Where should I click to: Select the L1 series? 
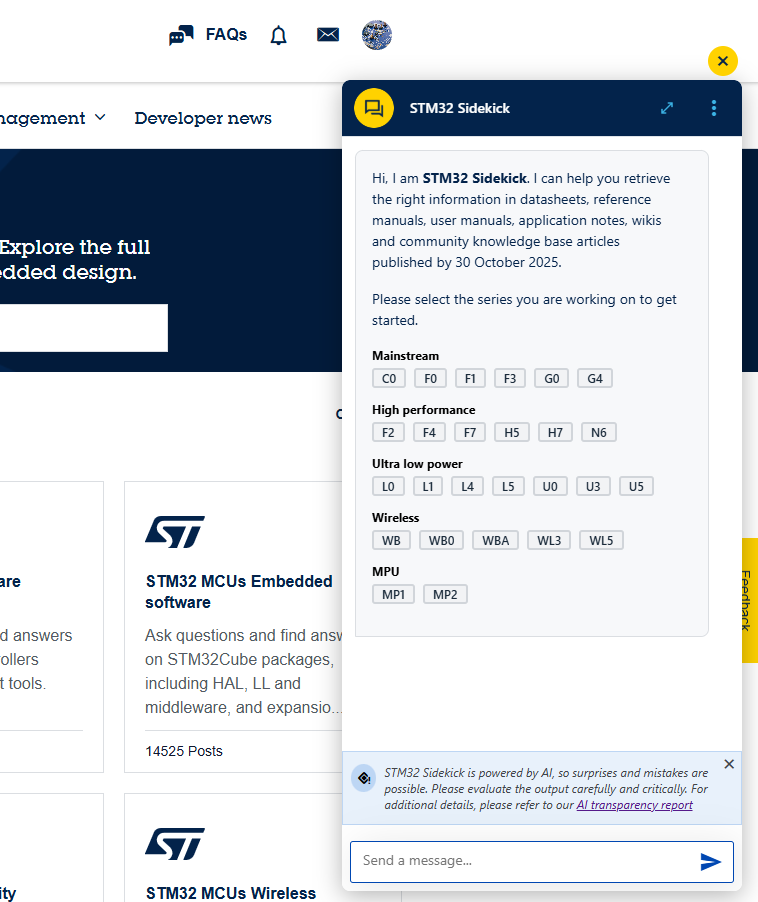click(428, 487)
